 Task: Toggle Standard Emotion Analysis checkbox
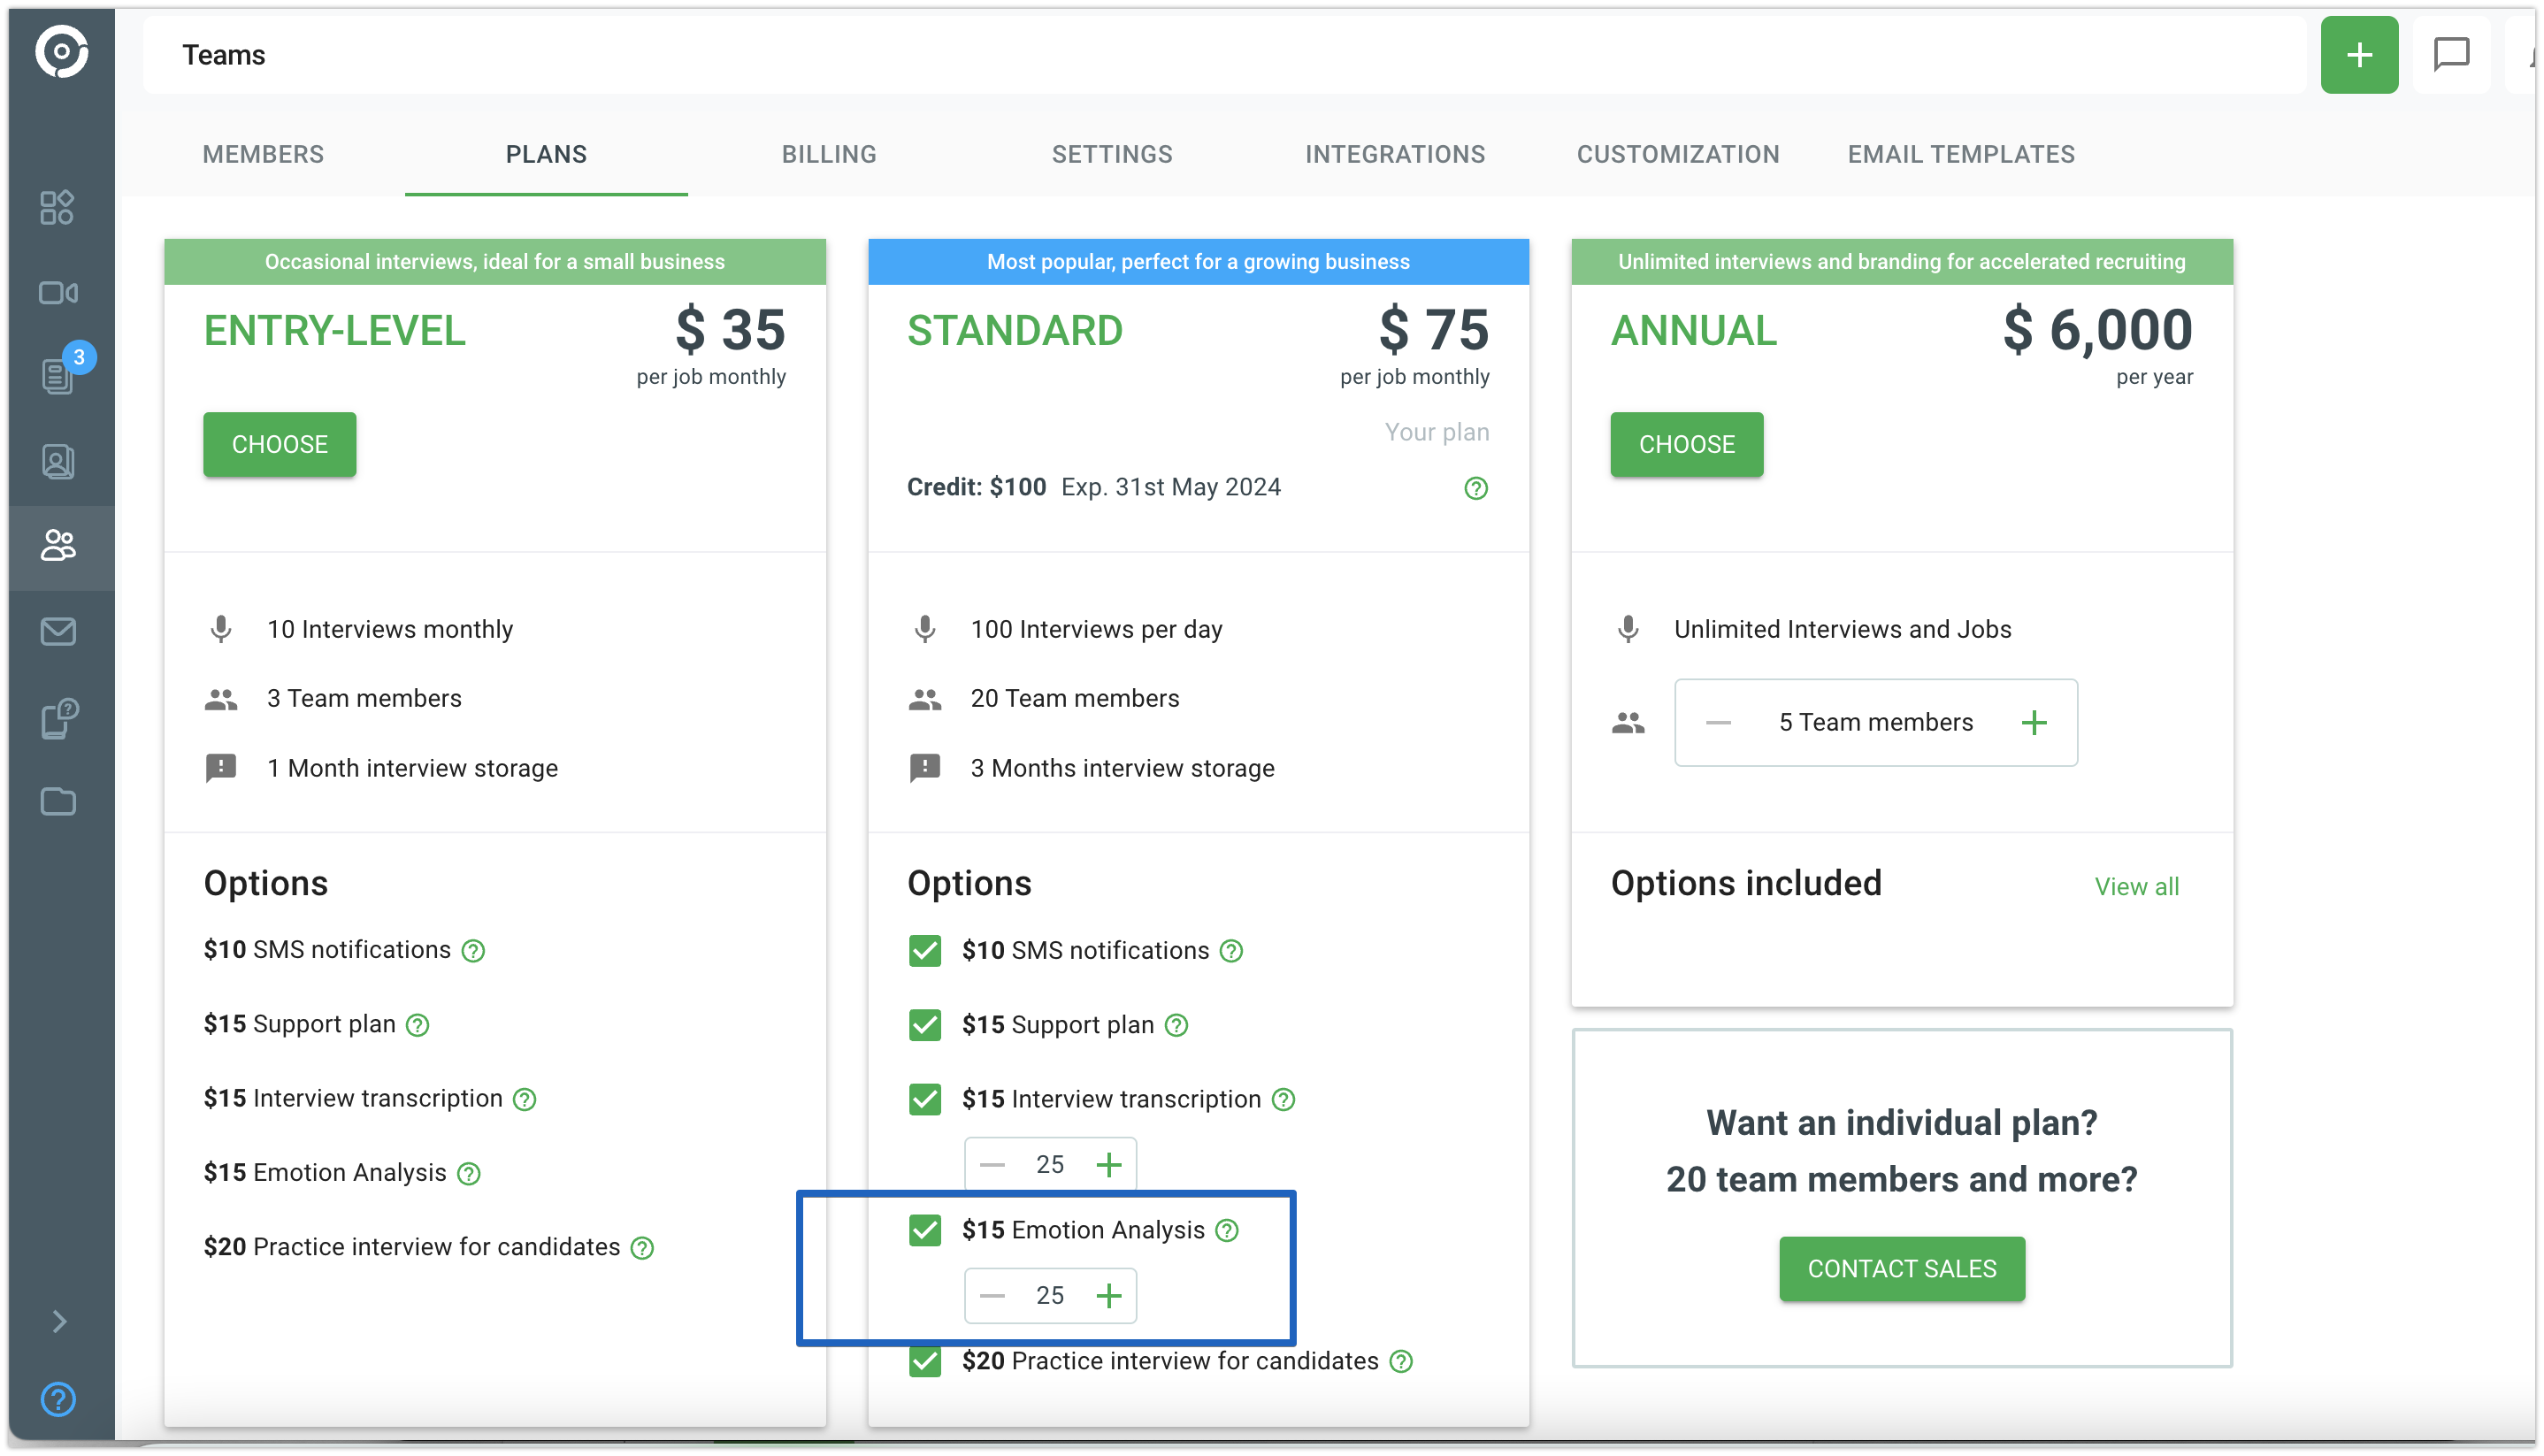[x=925, y=1230]
